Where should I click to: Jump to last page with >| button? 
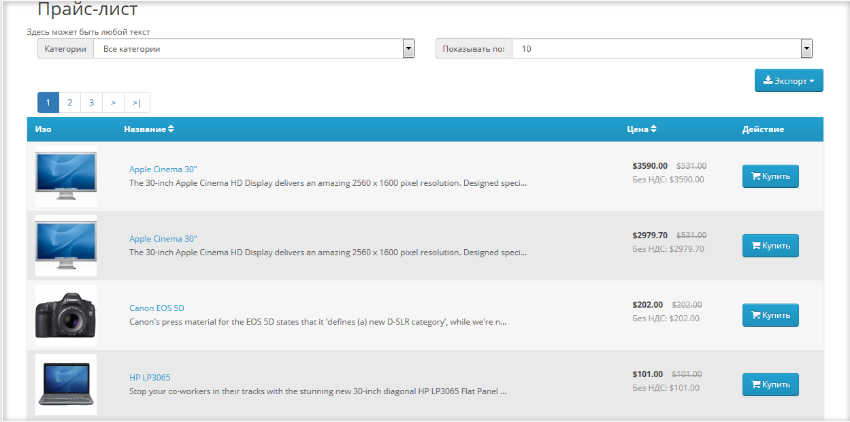coord(137,103)
